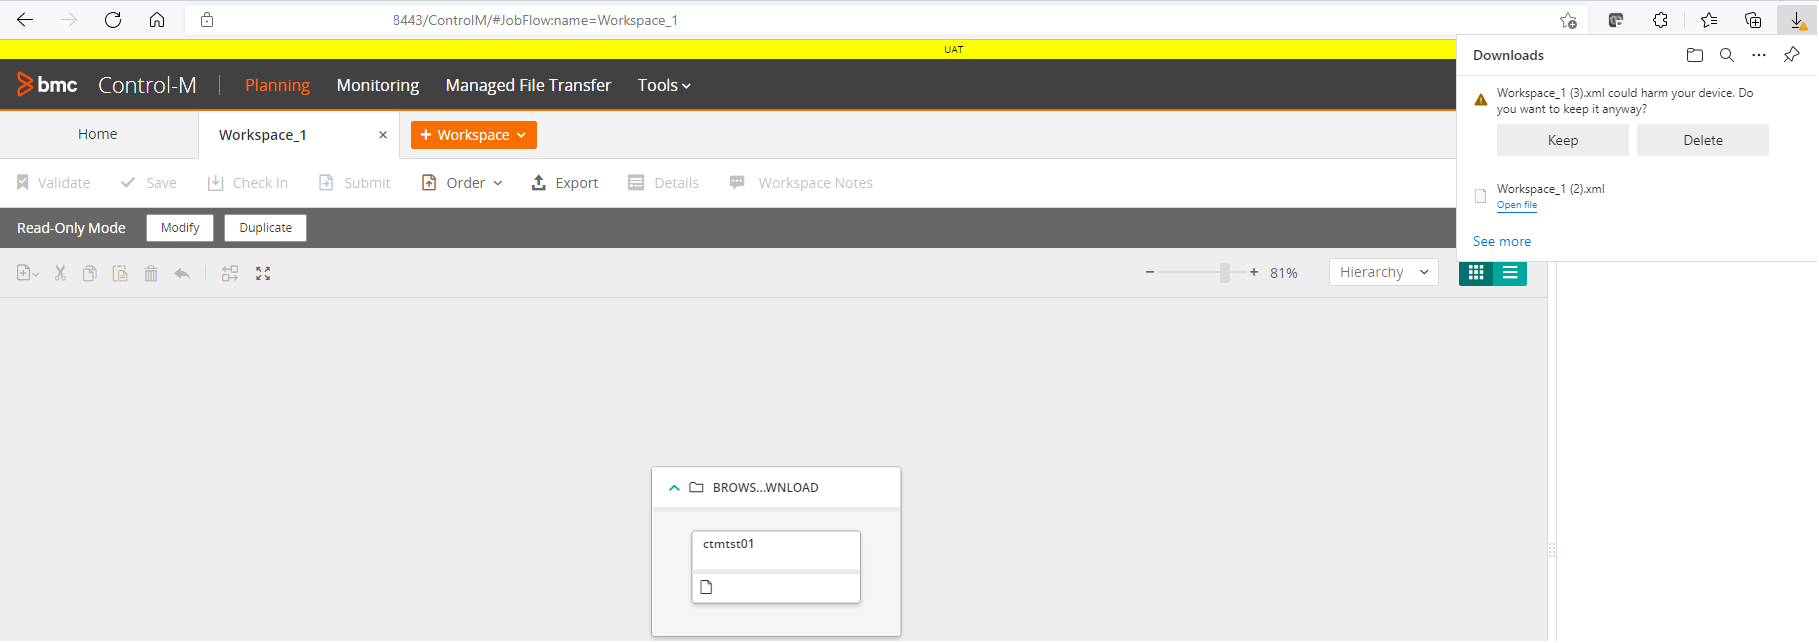Search downloads with magnifier icon
Viewport: 1819px width, 643px height.
pos(1727,55)
